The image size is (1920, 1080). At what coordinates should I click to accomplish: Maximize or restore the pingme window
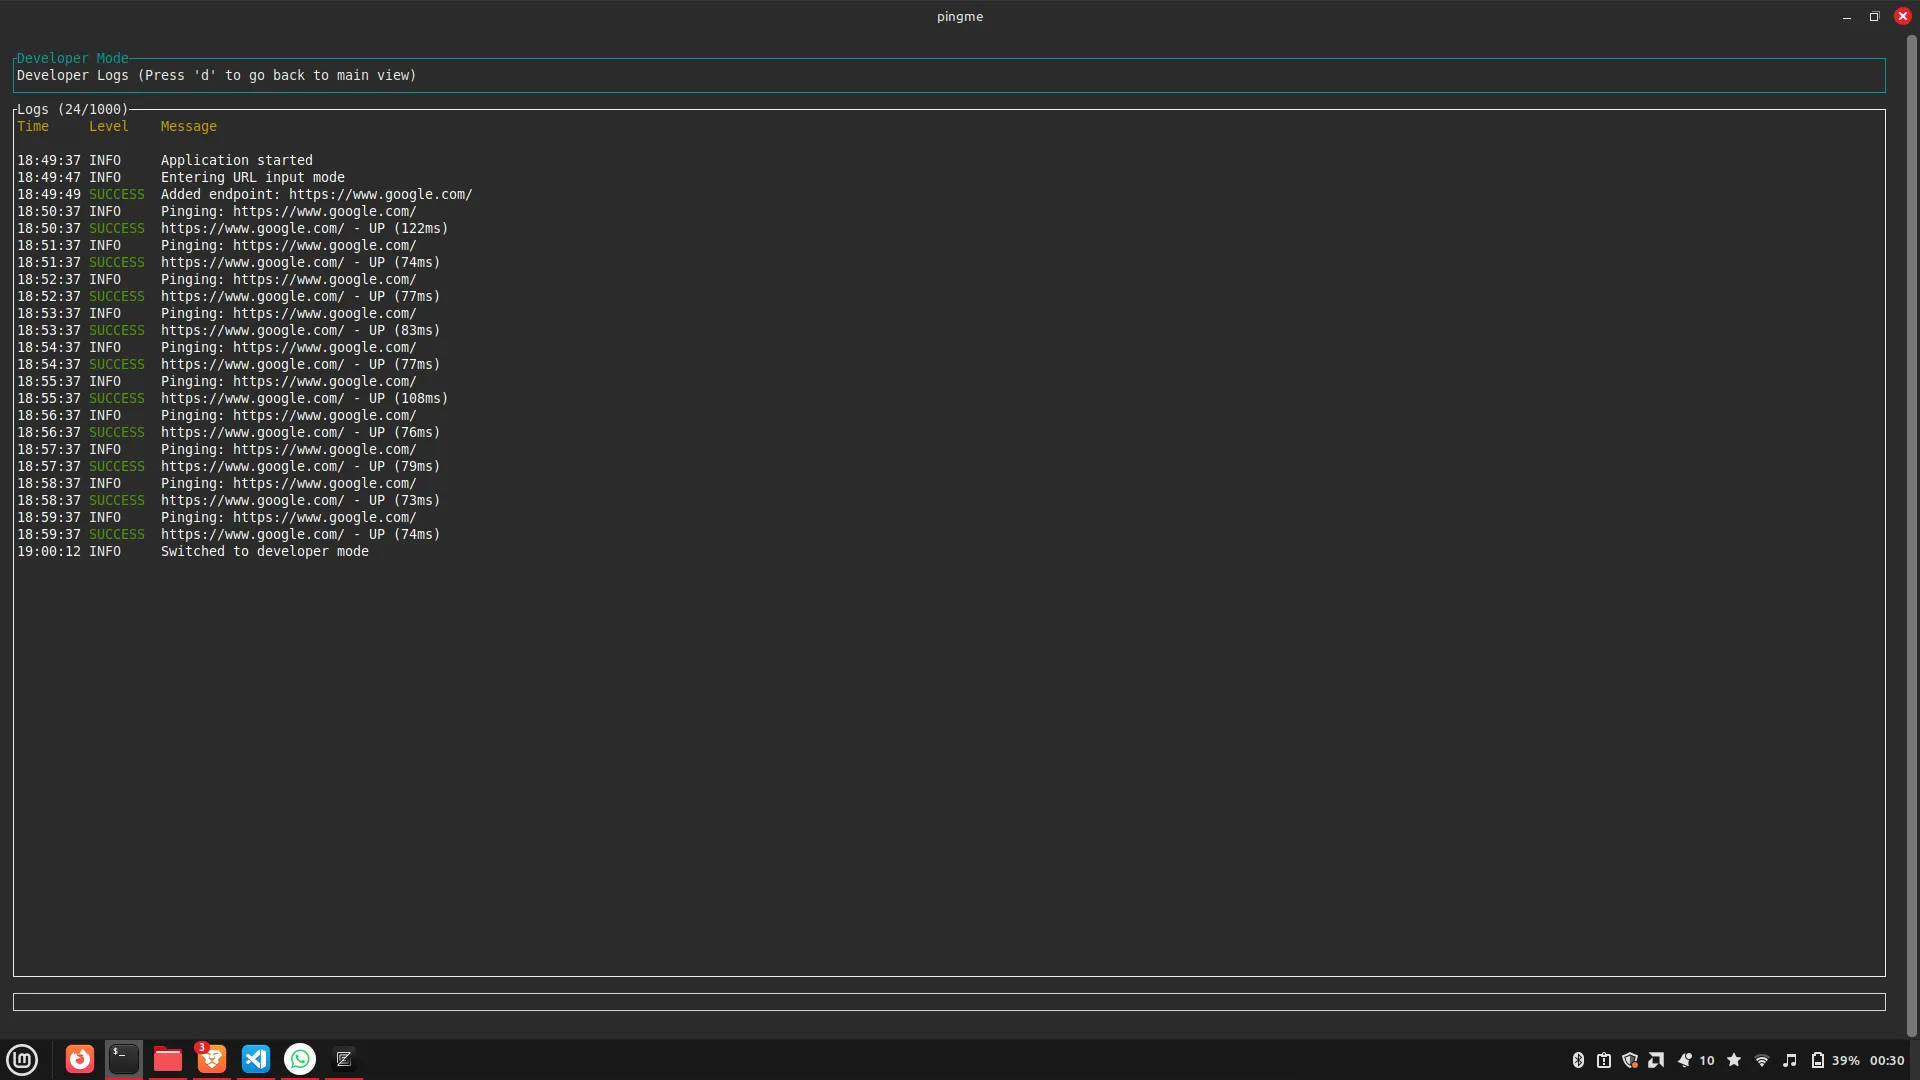(1875, 17)
